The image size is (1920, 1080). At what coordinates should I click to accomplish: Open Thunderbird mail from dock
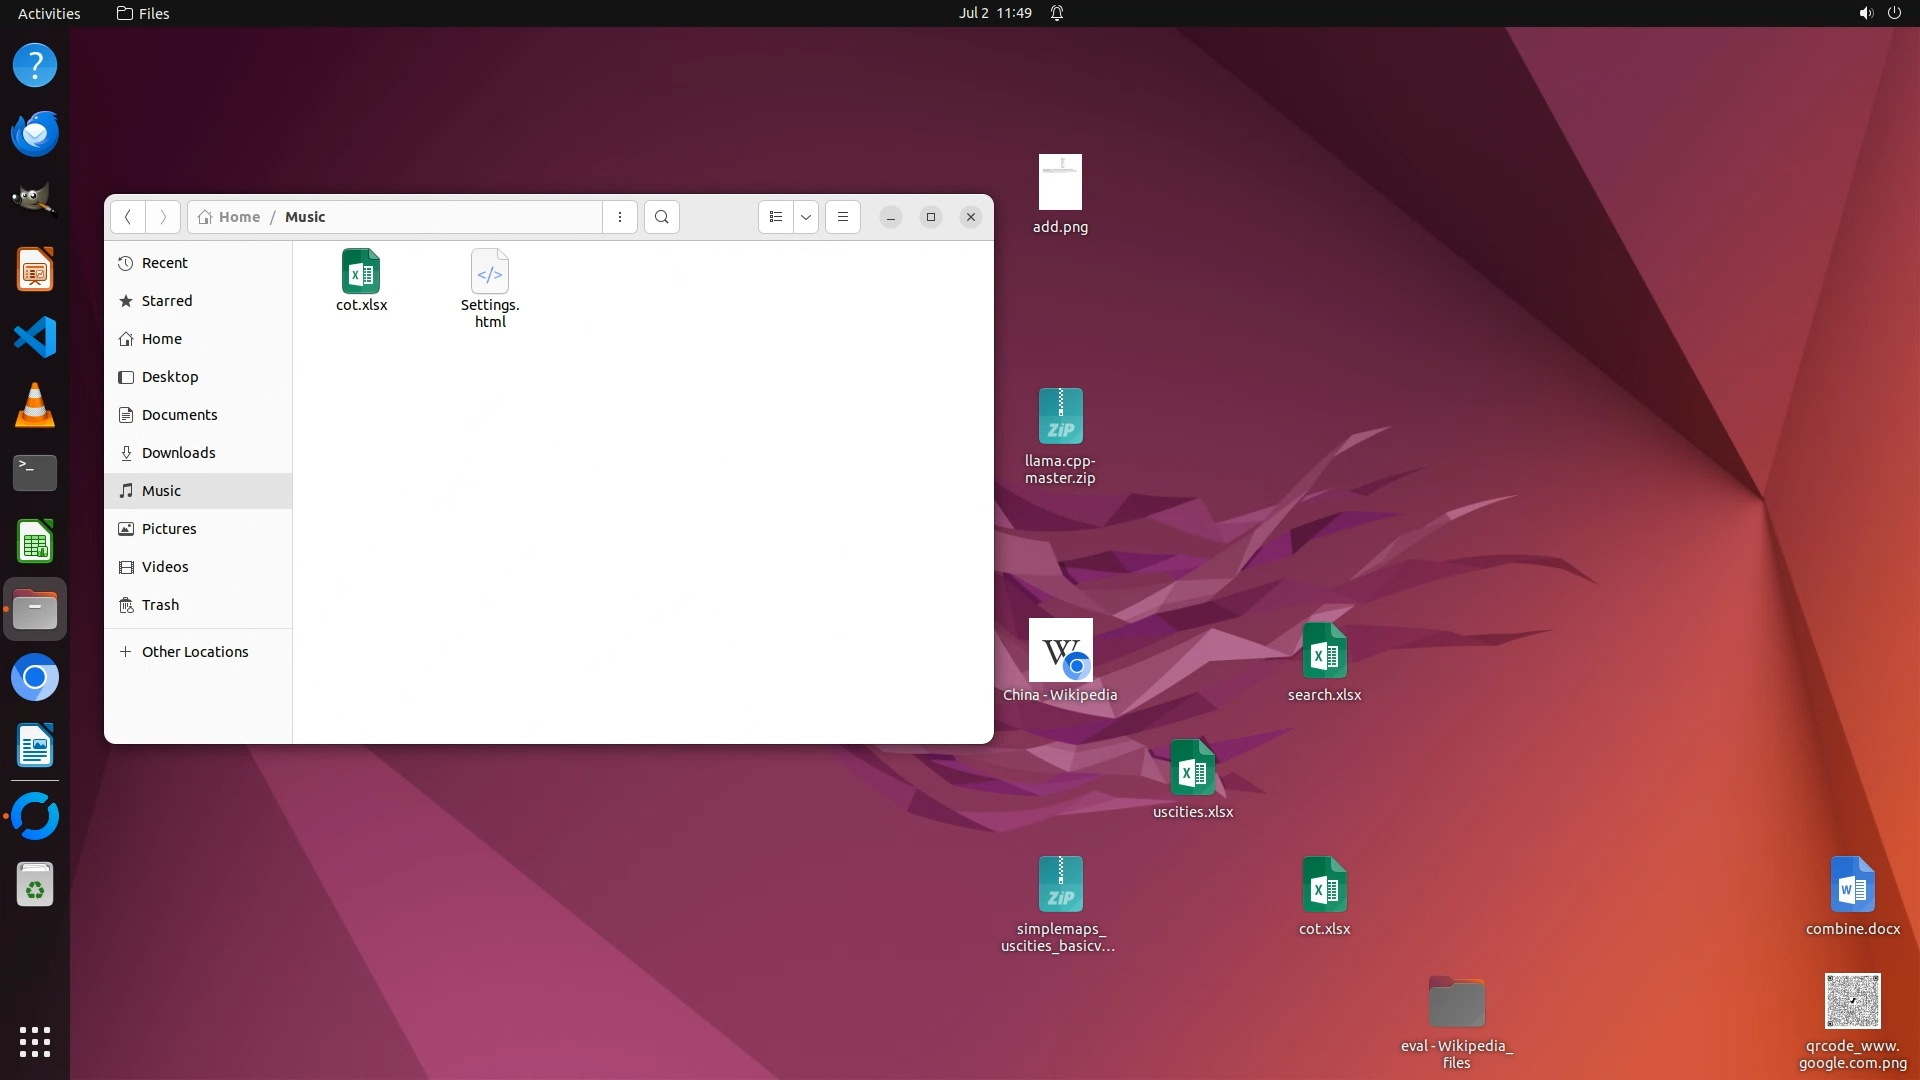(35, 133)
